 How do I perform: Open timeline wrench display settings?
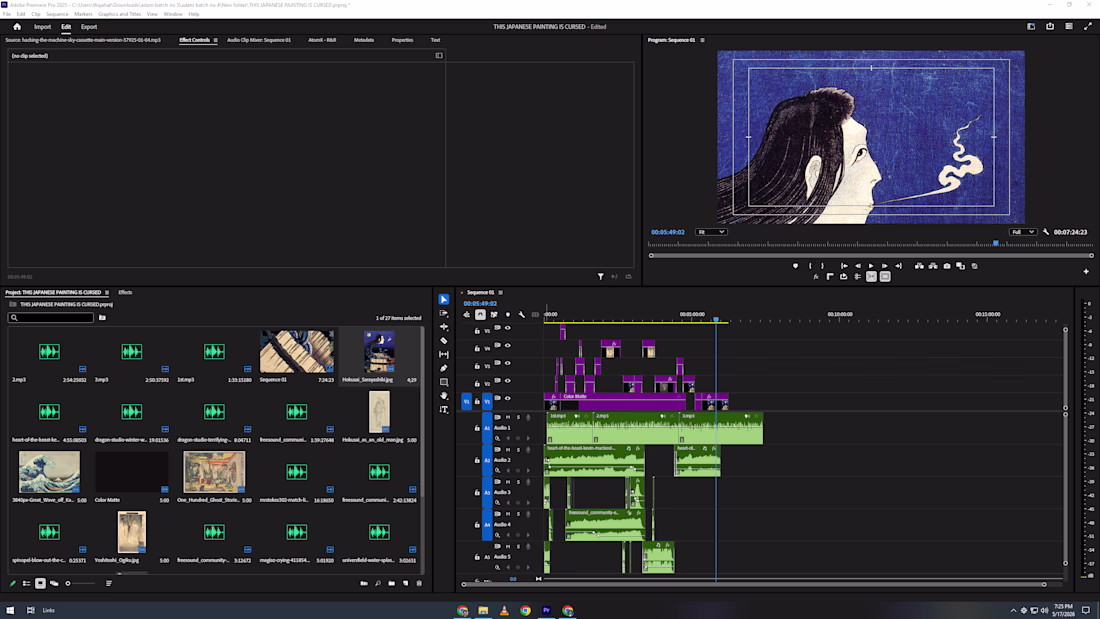pos(521,314)
